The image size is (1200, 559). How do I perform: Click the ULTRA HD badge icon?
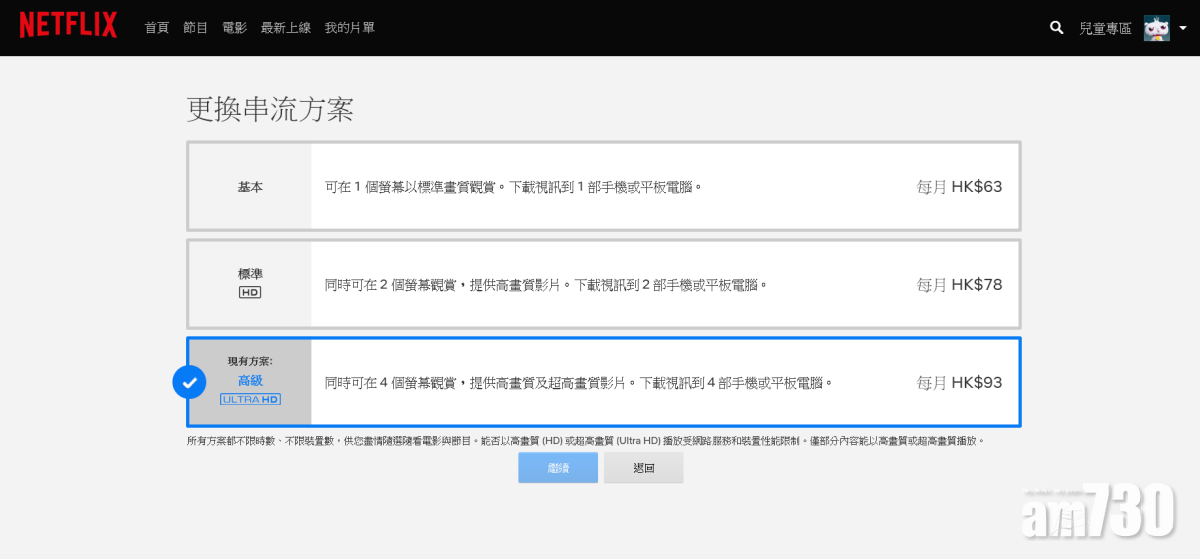250,399
